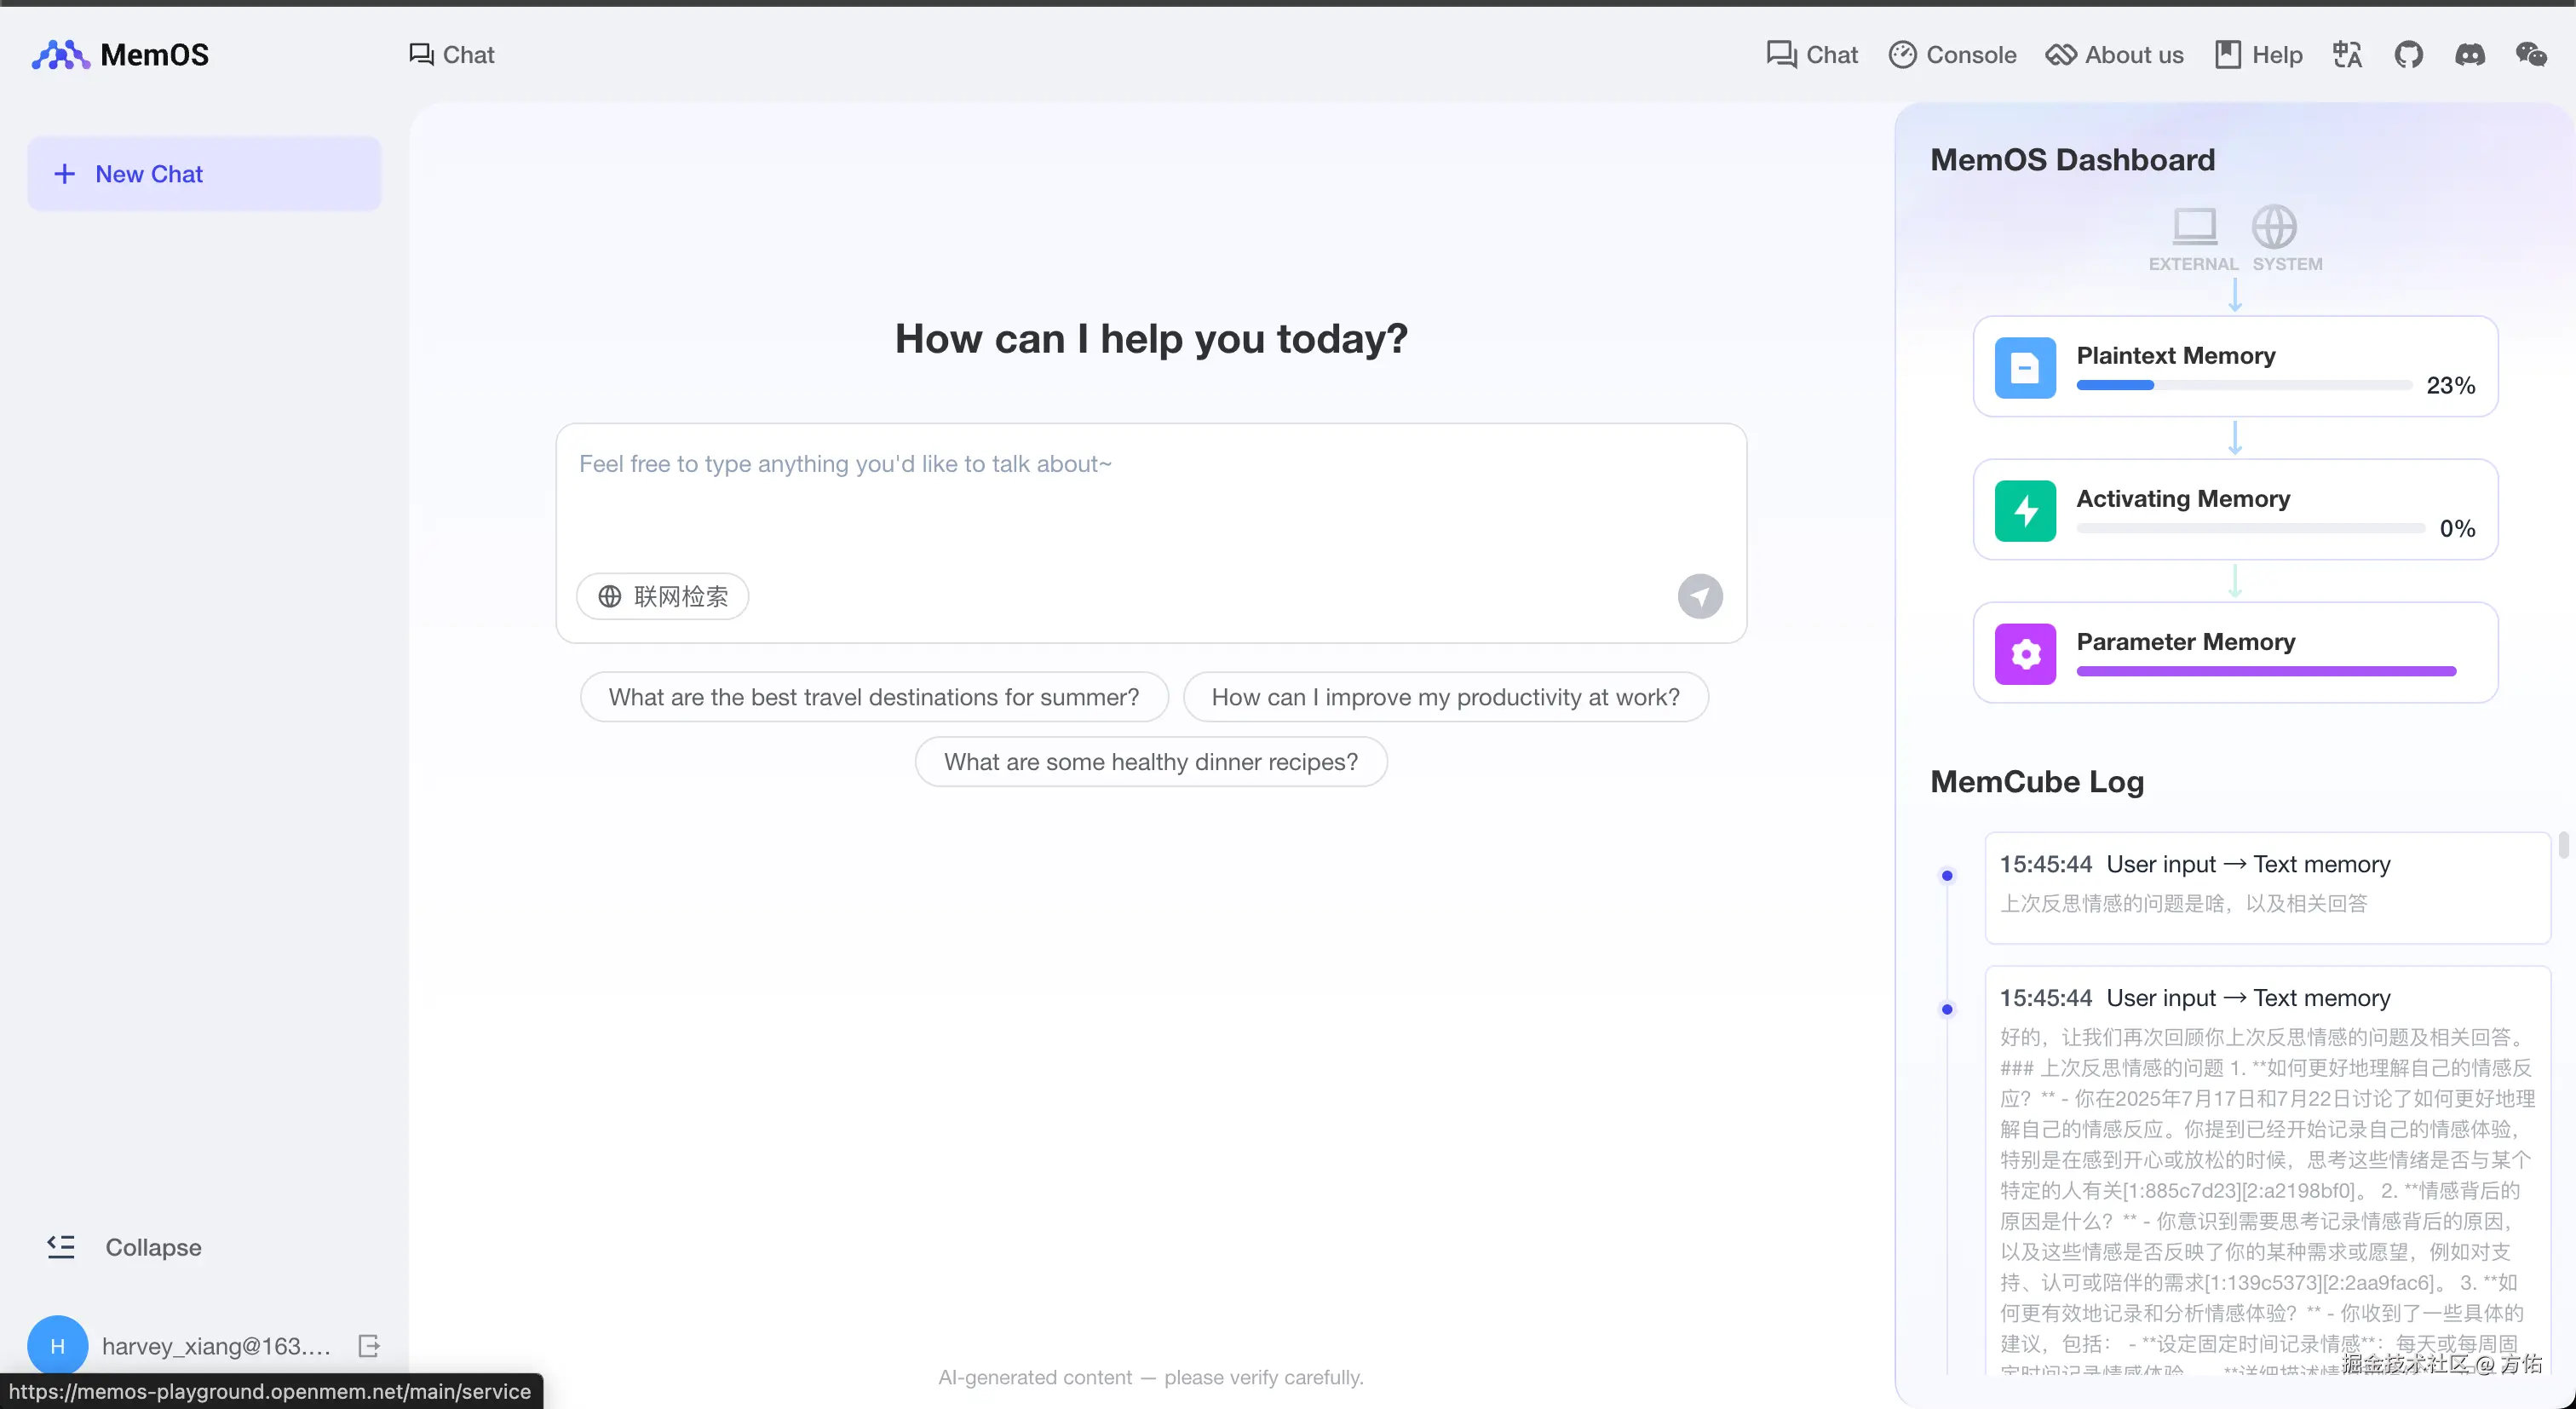The height and width of the screenshot is (1409, 2576).
Task: Start a New Chat
Action: (204, 174)
